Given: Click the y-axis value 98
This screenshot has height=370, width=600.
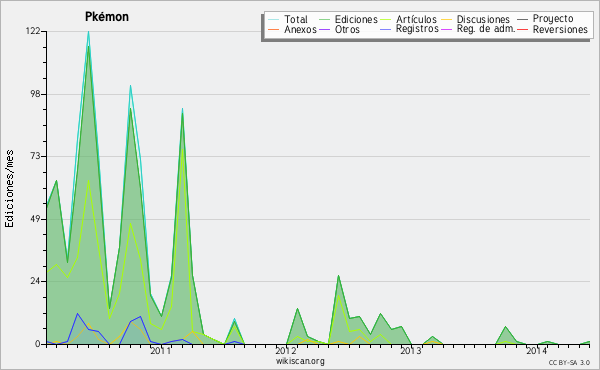Looking at the screenshot, I should pyautogui.click(x=36, y=94).
